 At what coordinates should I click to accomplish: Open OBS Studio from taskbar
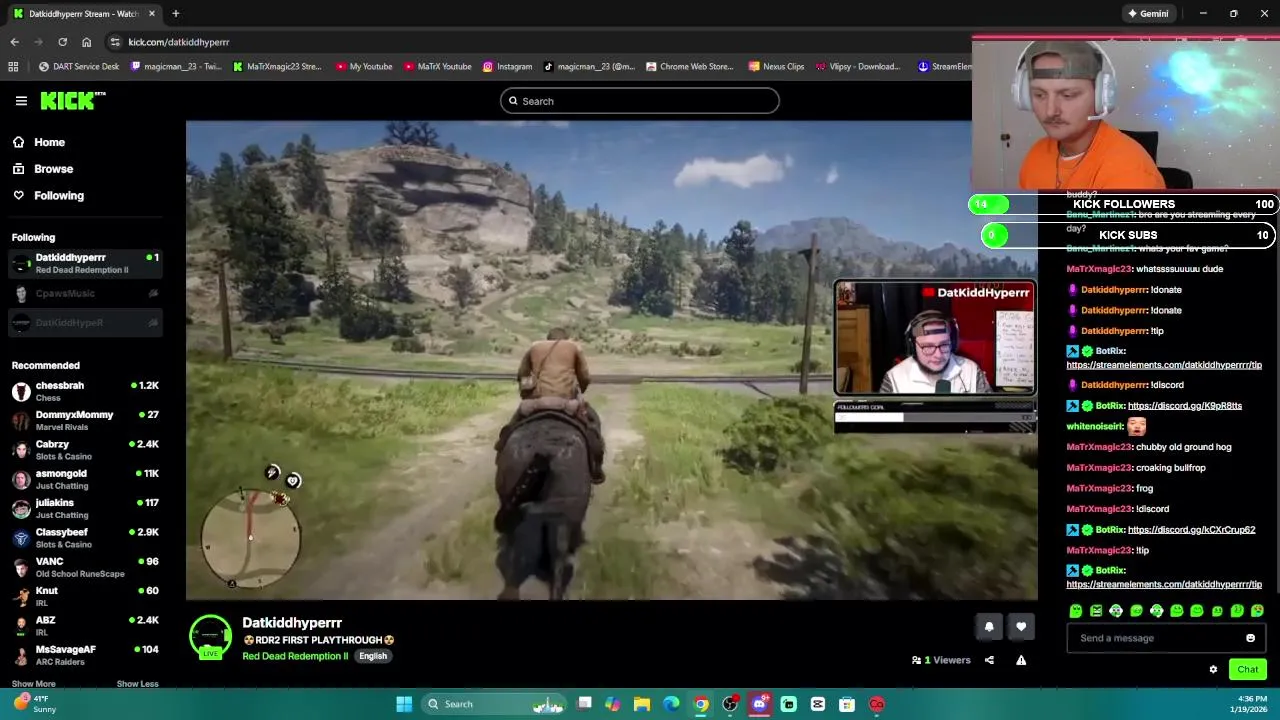point(730,704)
